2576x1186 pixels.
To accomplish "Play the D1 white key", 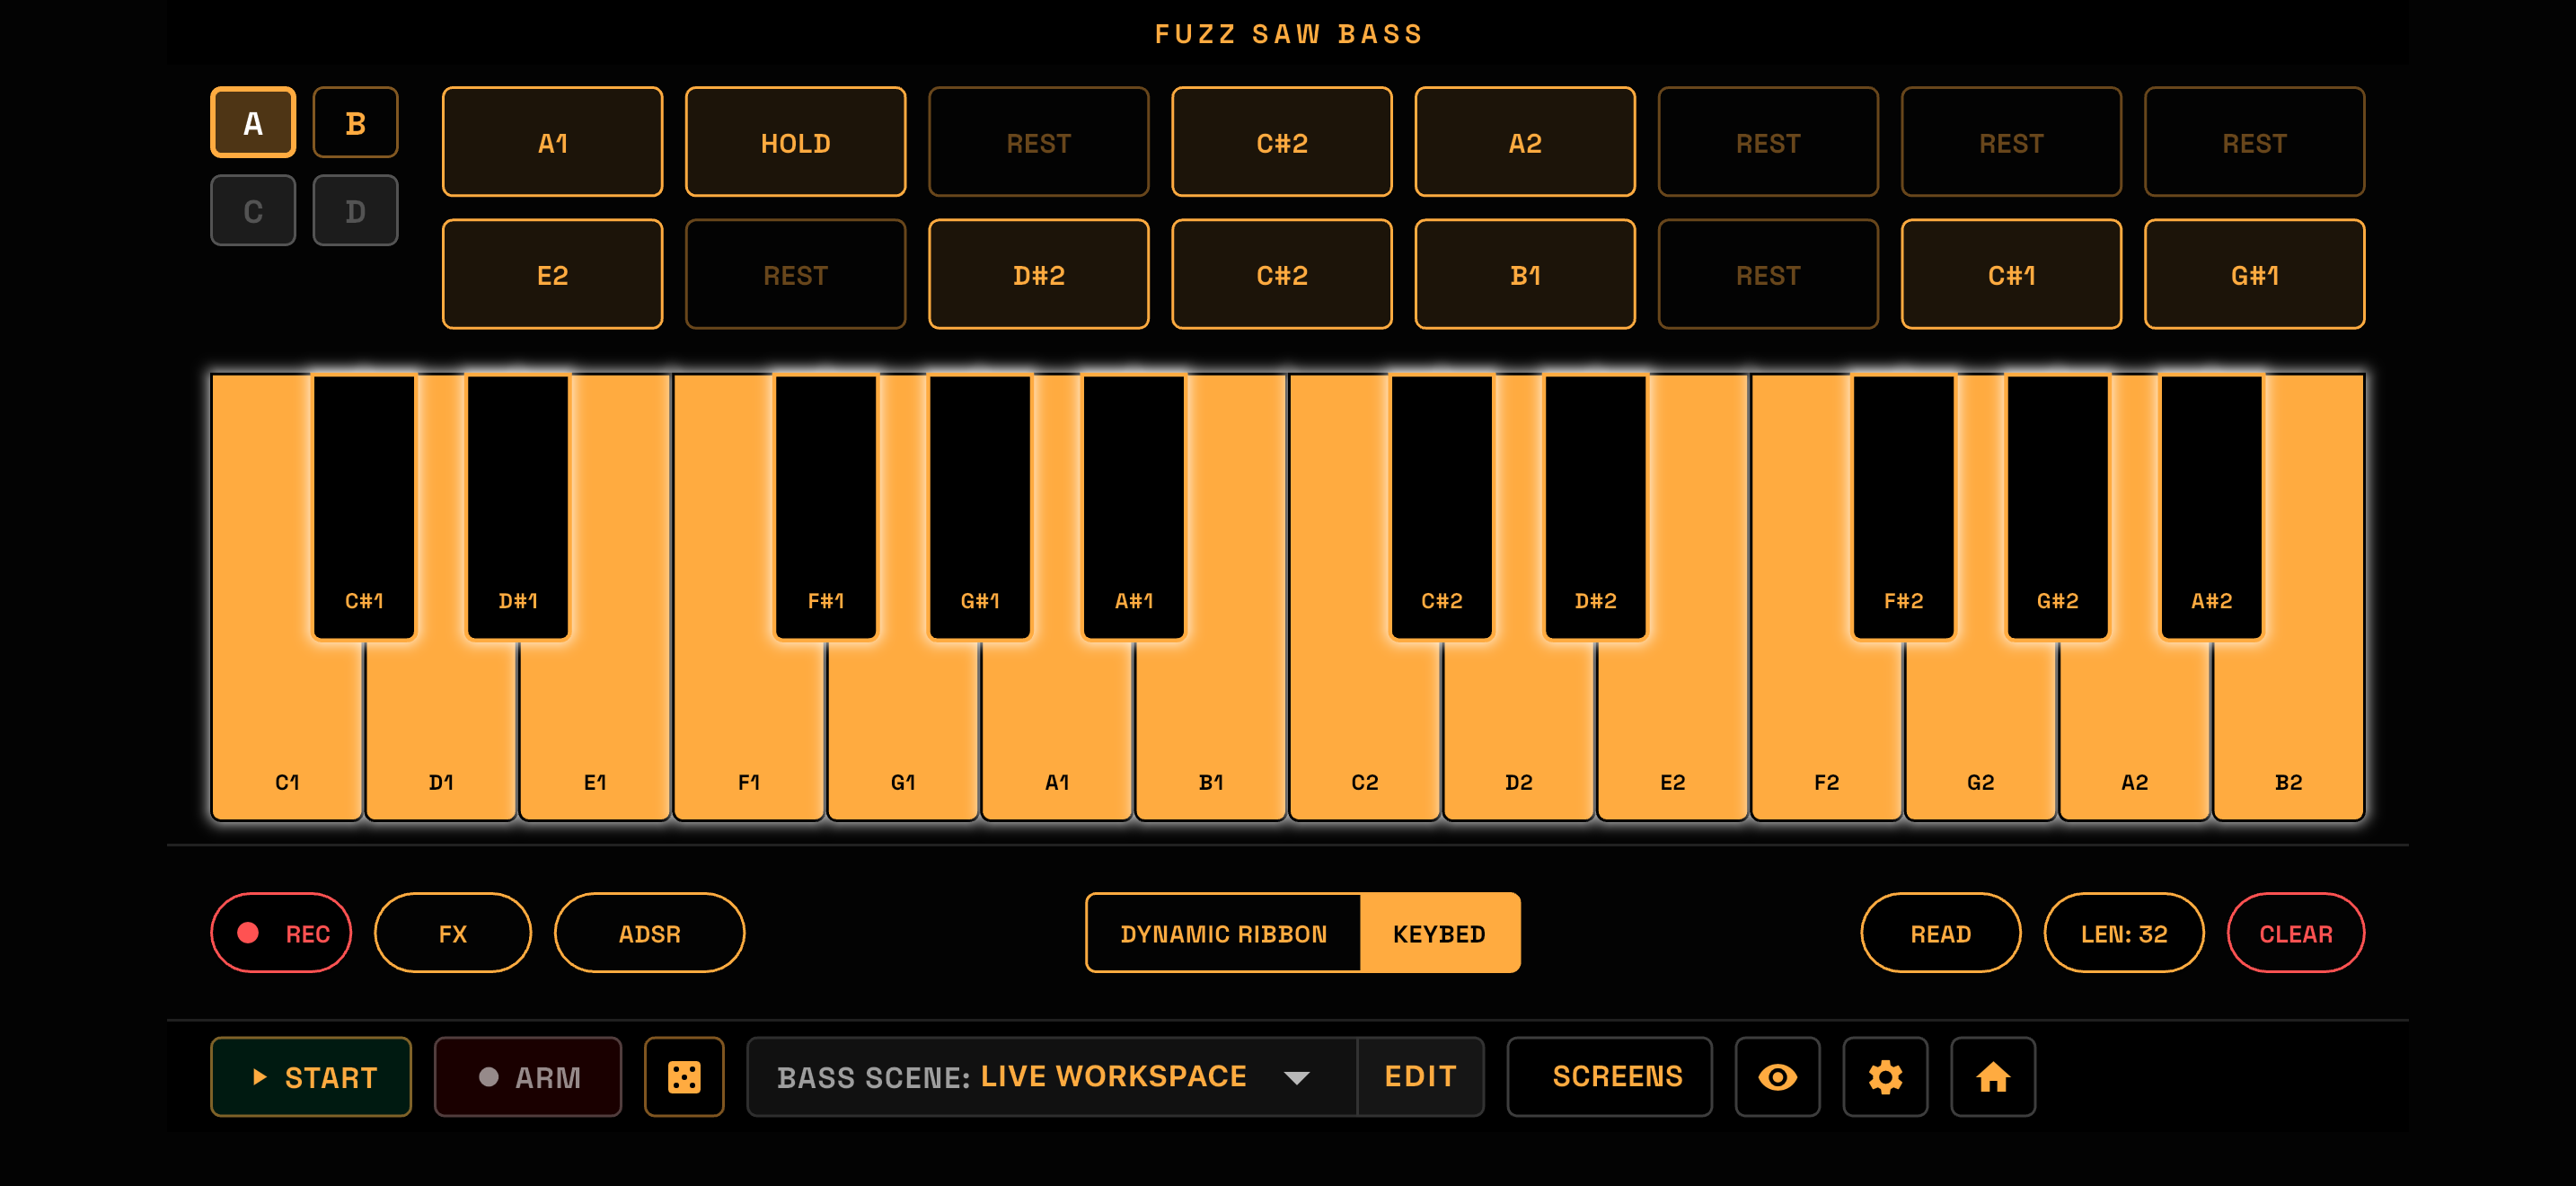I will pos(441,730).
